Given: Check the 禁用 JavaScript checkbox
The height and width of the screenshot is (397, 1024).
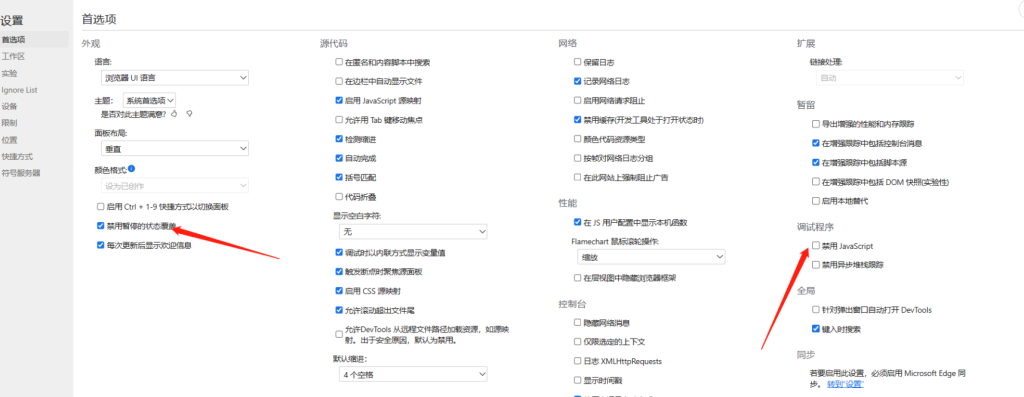Looking at the screenshot, I should pyautogui.click(x=815, y=246).
